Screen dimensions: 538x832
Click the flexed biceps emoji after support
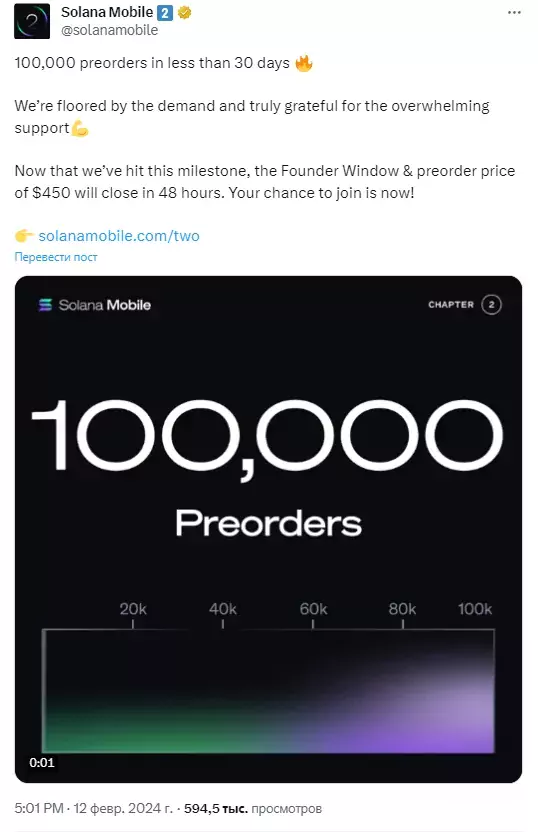pyautogui.click(x=80, y=128)
